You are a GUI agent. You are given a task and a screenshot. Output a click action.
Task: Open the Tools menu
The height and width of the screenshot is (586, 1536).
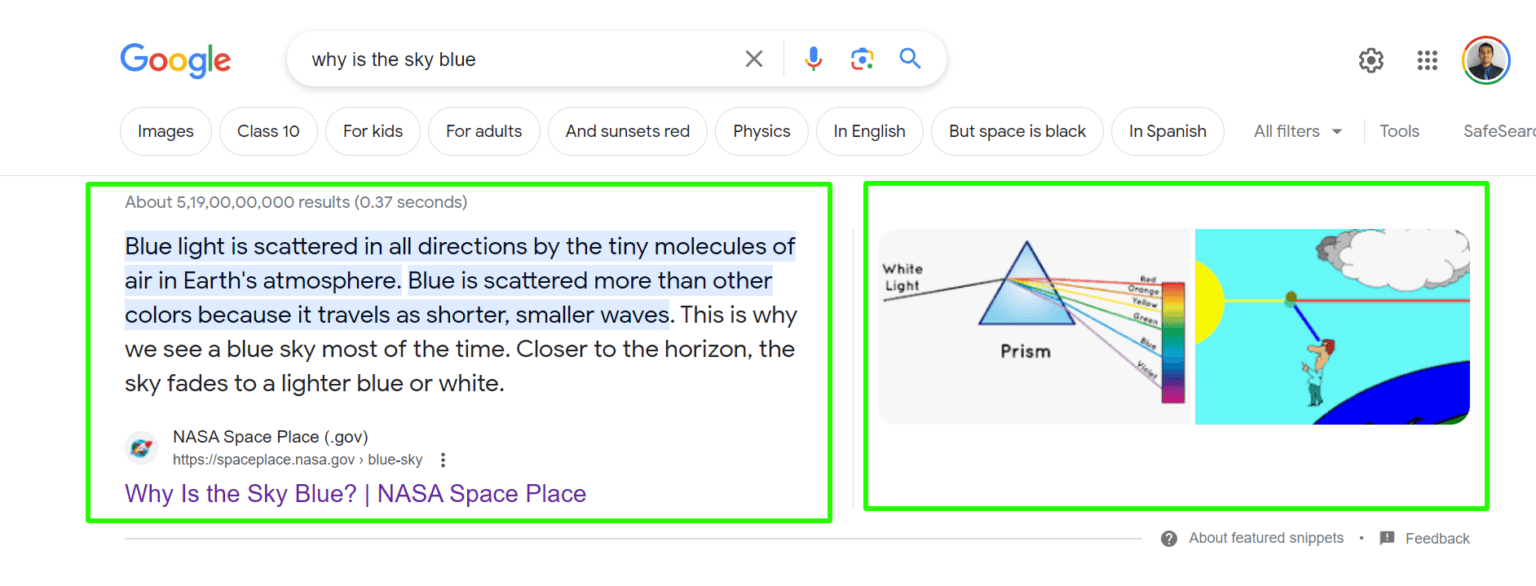coord(1399,131)
